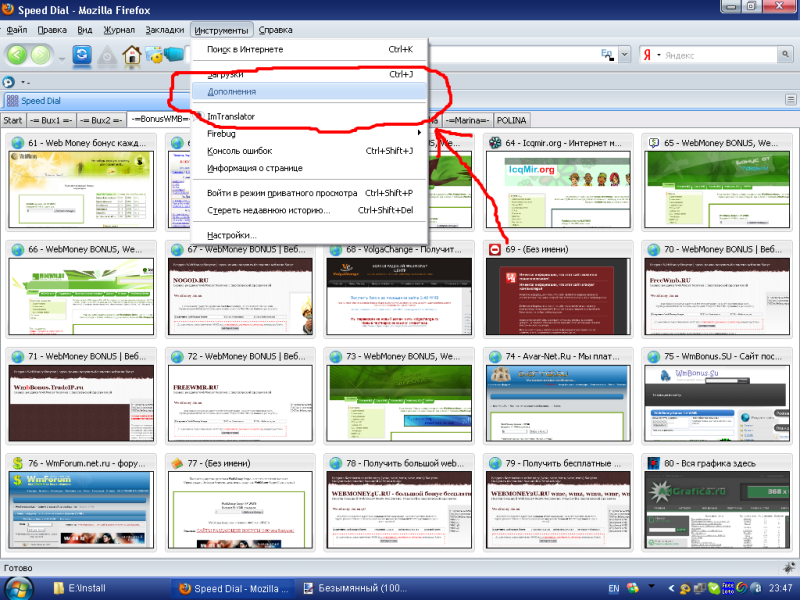Open the red dial 69 (Без имени) thumbnail
800x600 pixels.
[558, 296]
